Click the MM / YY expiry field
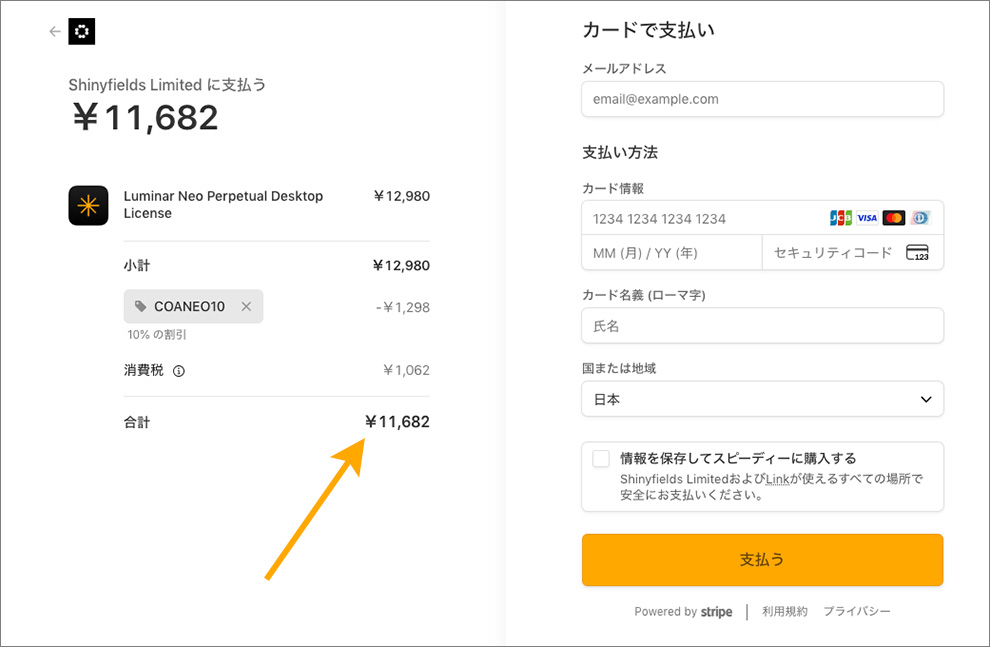Screen dimensions: 990x647 point(670,253)
